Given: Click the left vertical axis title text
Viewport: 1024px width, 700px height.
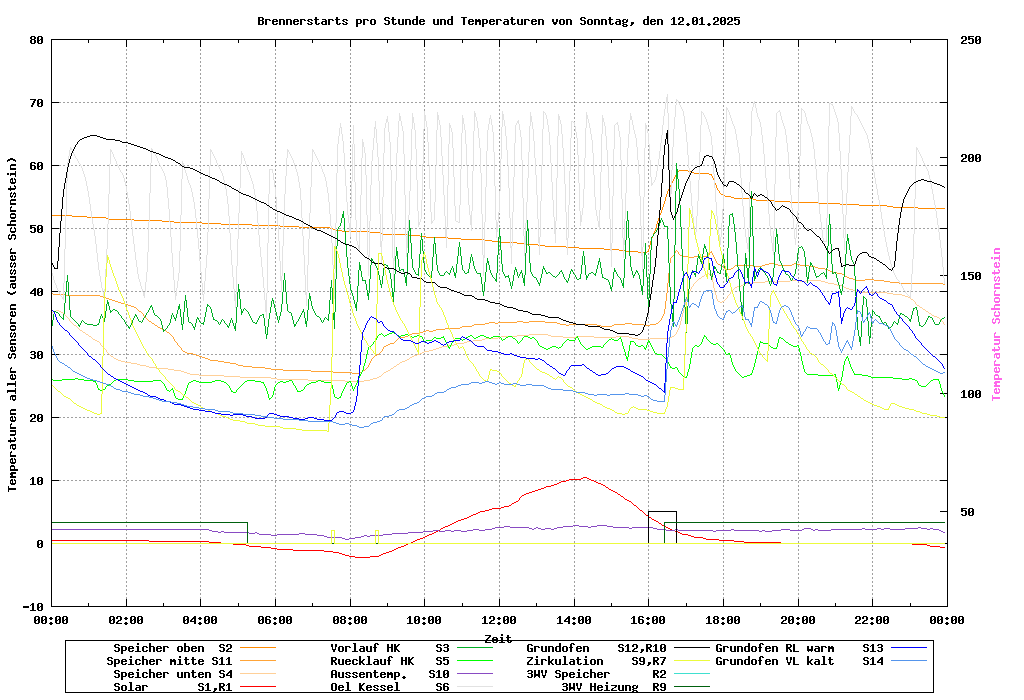Looking at the screenshot, I should click(x=13, y=324).
